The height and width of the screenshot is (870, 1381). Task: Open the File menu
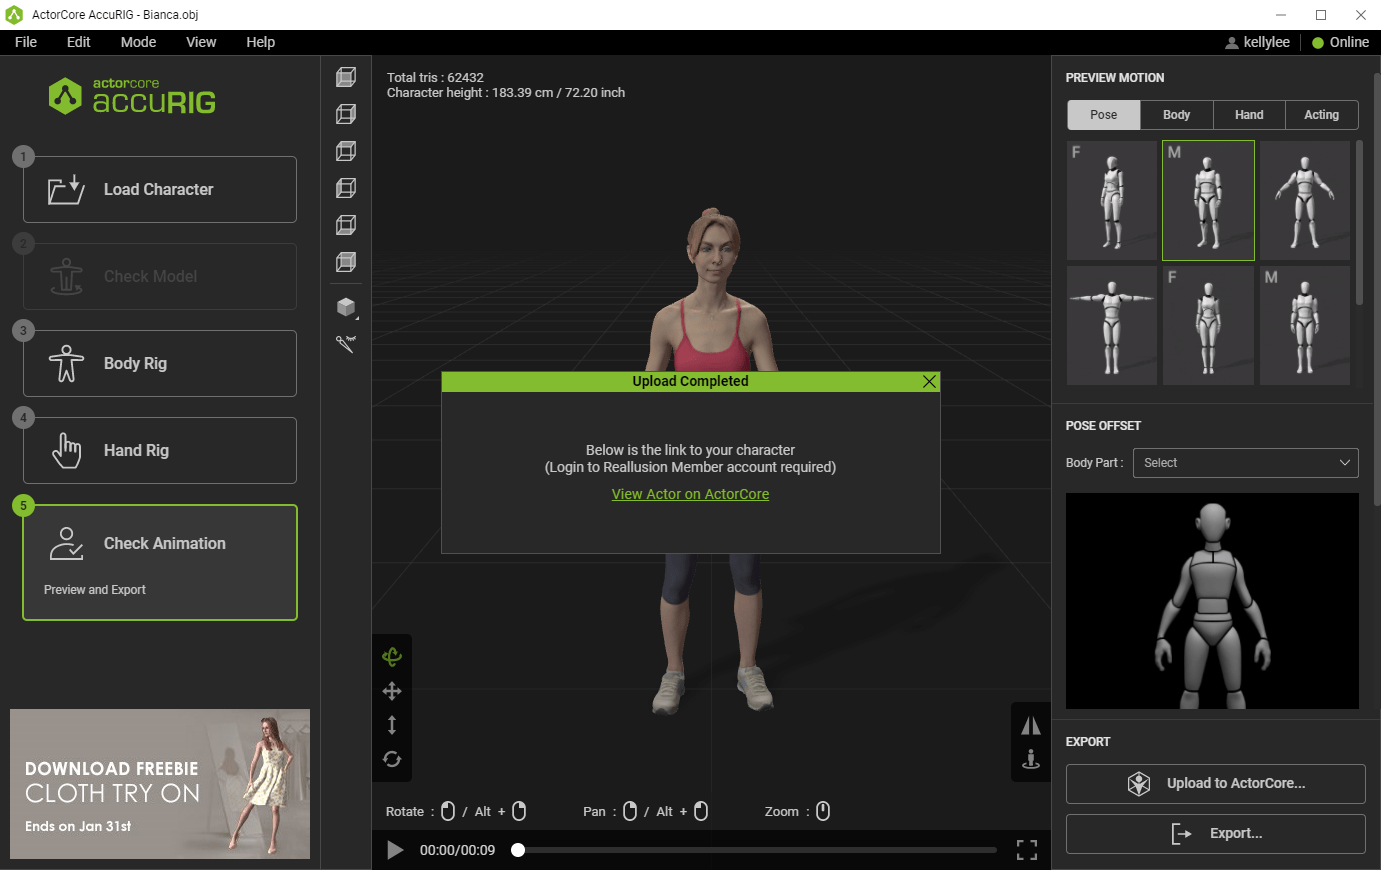[26, 42]
